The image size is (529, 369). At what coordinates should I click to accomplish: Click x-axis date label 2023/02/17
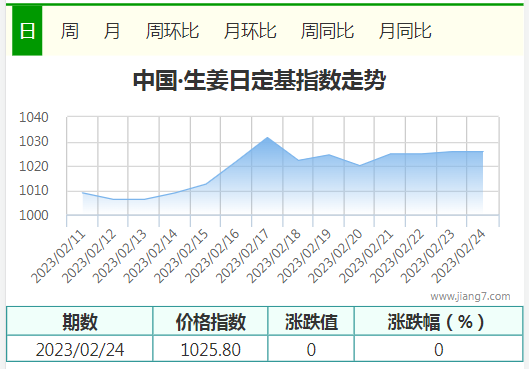click(243, 257)
